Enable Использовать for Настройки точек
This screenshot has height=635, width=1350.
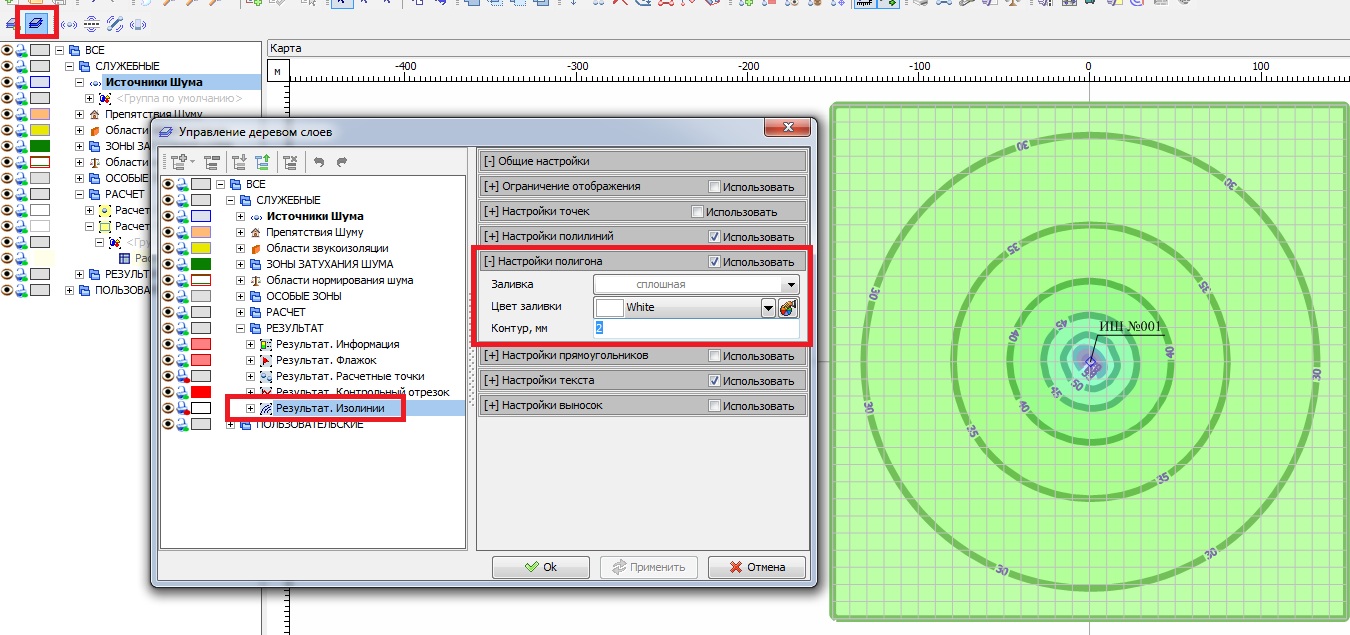click(698, 212)
